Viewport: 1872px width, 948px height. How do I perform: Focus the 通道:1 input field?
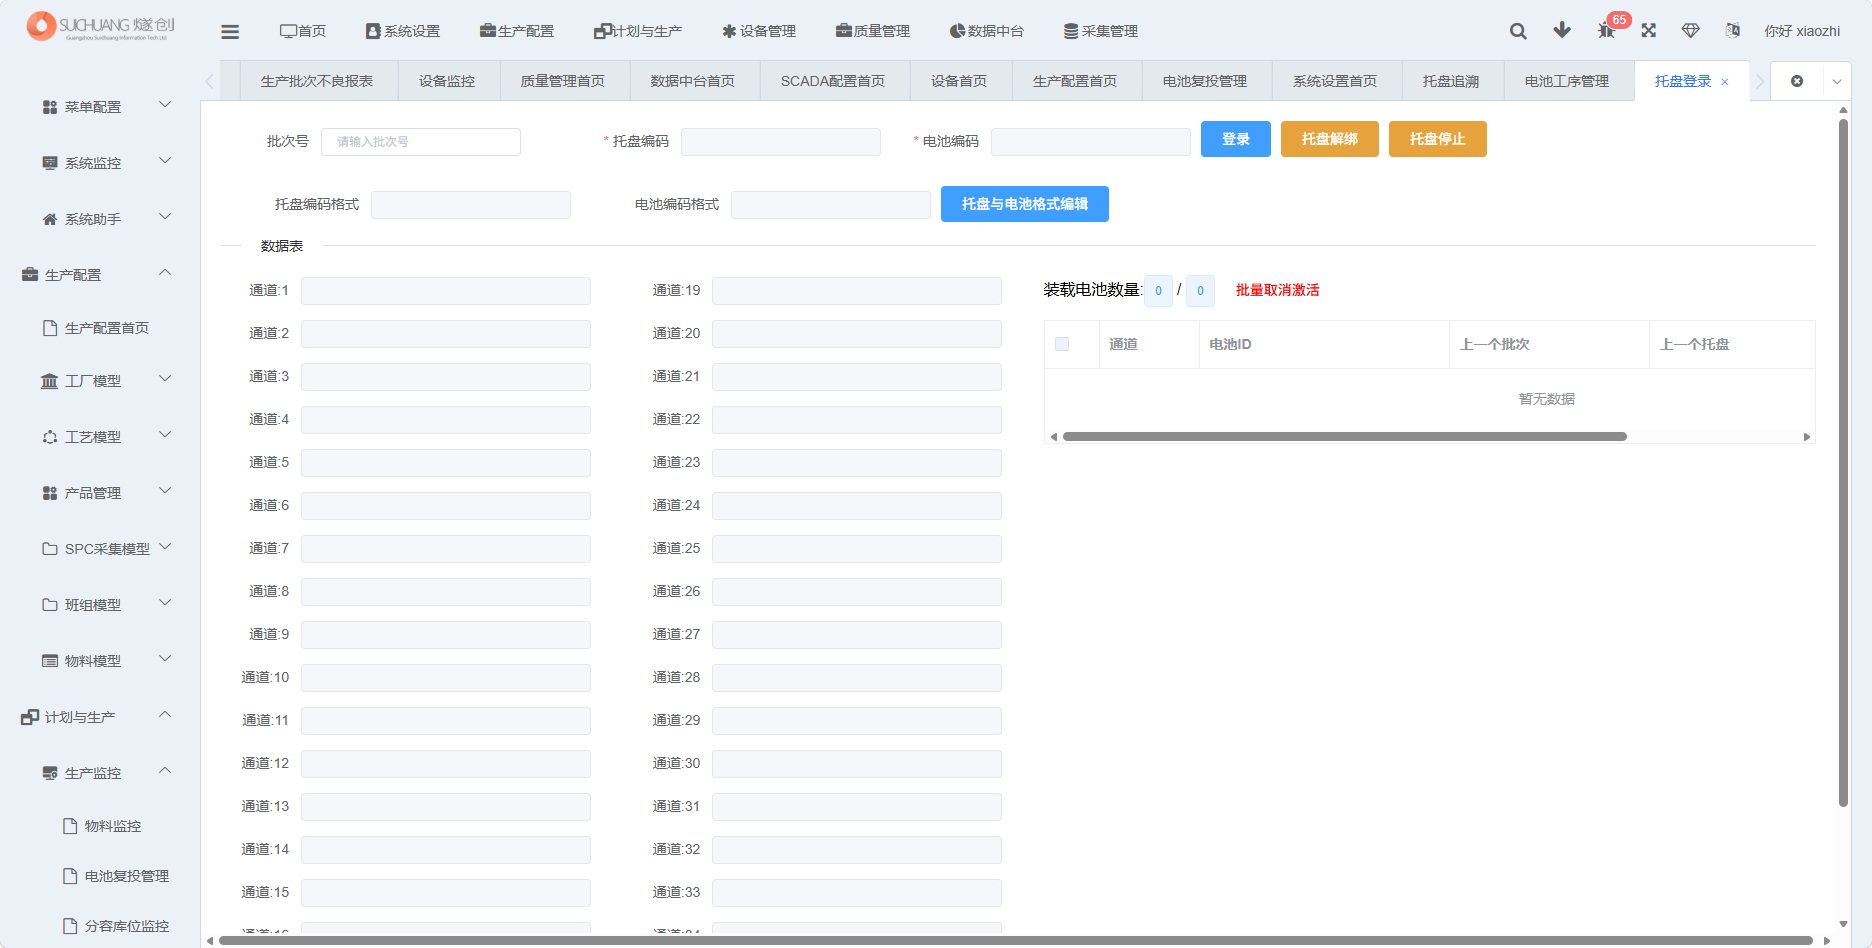(446, 291)
